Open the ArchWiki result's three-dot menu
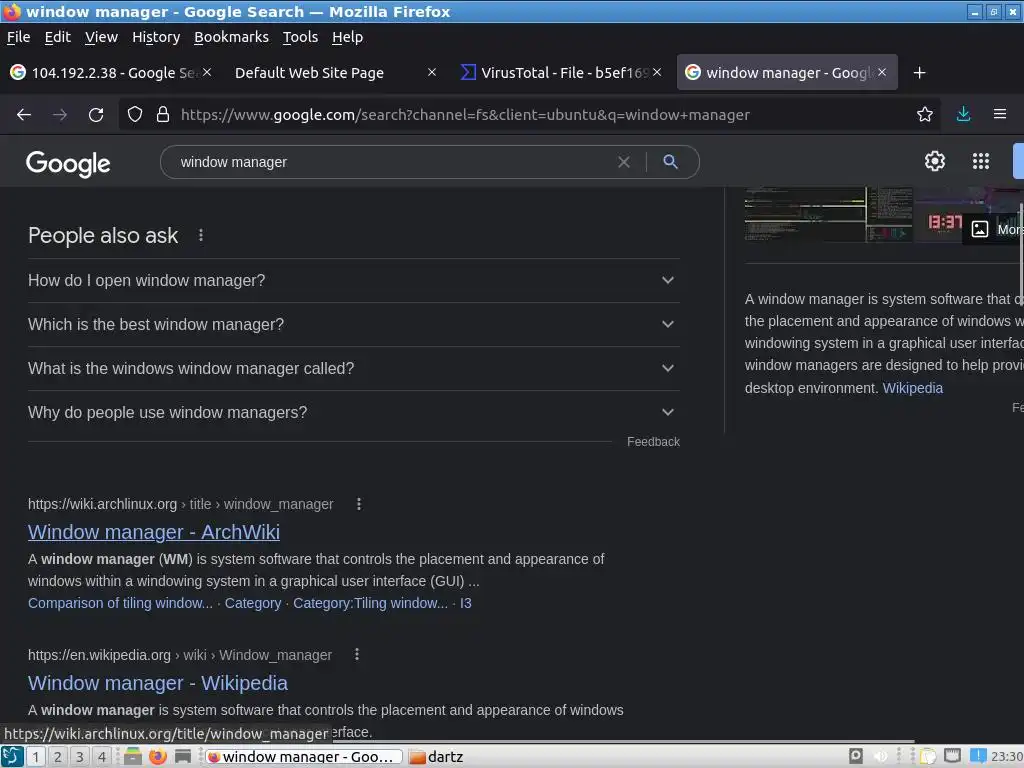The height and width of the screenshot is (768, 1024). click(359, 504)
